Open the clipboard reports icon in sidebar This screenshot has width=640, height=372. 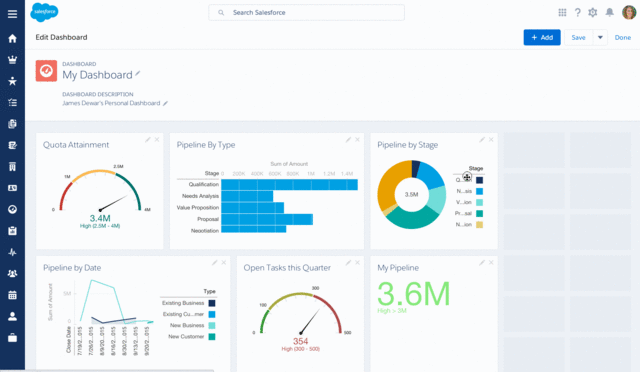(12, 231)
